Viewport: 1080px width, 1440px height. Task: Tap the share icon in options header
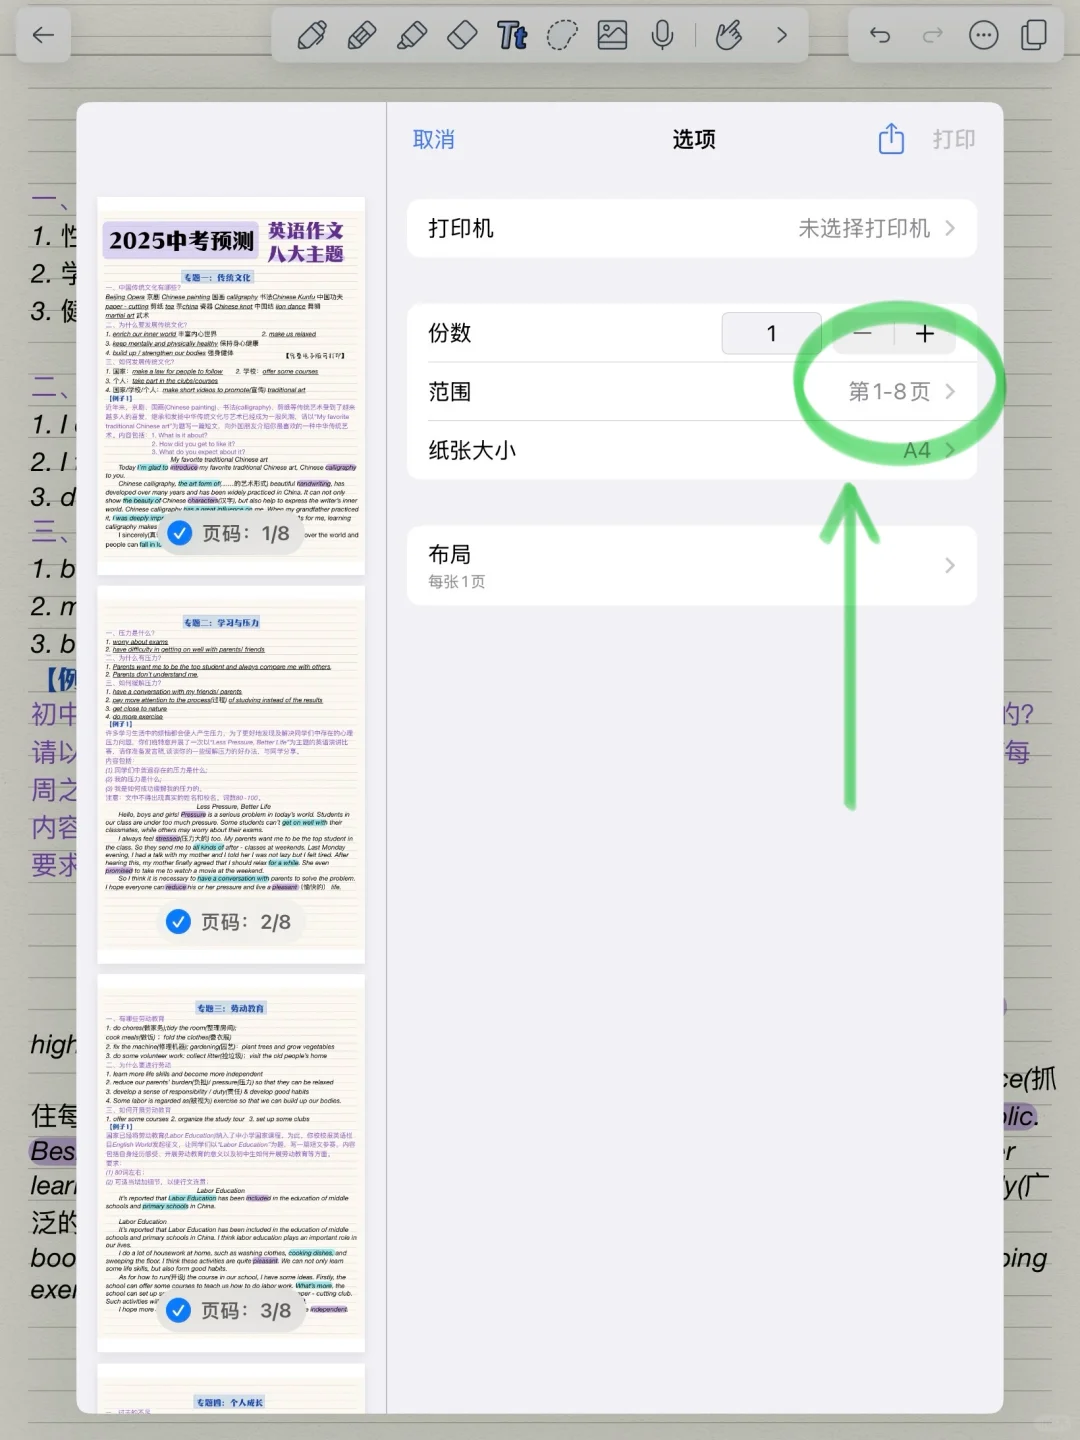pyautogui.click(x=891, y=139)
